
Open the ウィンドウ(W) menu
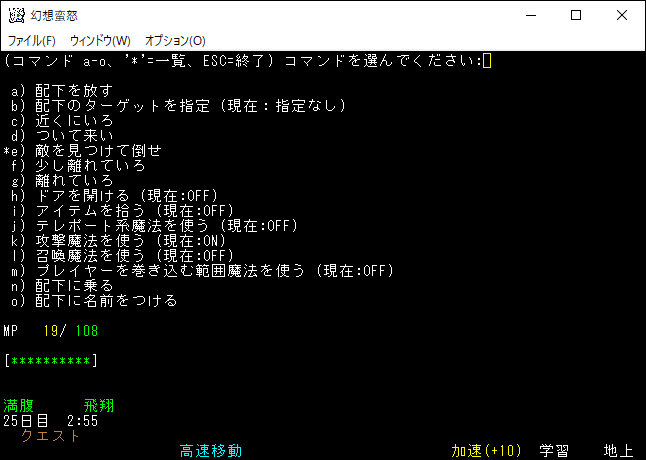pyautogui.click(x=100, y=41)
